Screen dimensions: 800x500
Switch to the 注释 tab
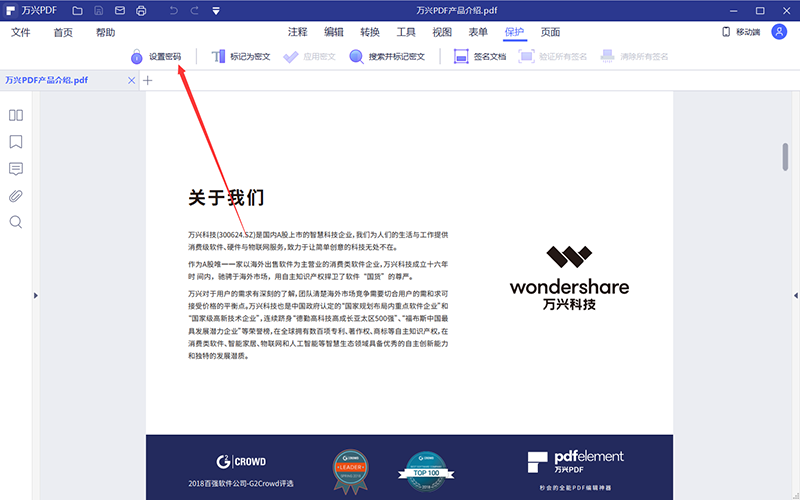coord(297,32)
